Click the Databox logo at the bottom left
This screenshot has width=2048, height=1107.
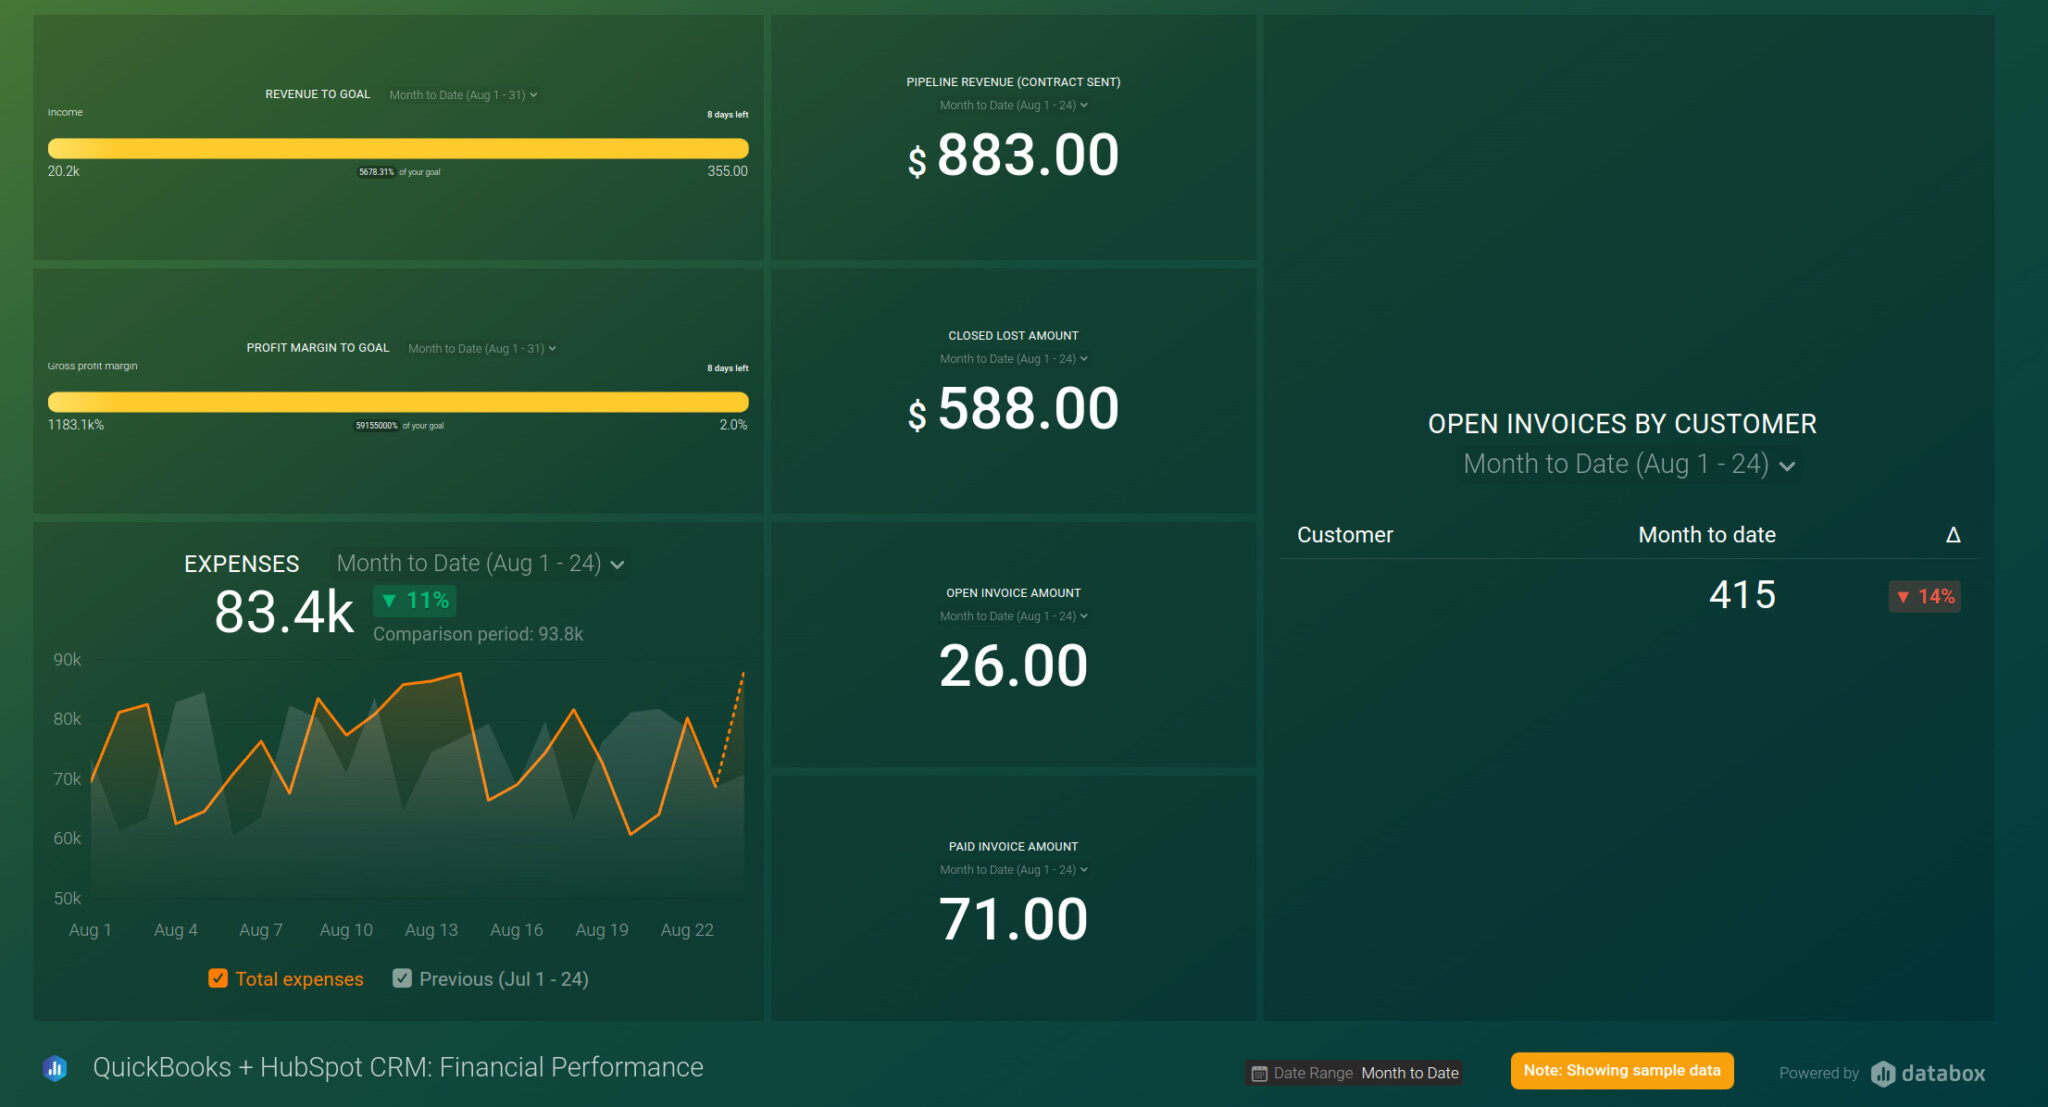55,1068
